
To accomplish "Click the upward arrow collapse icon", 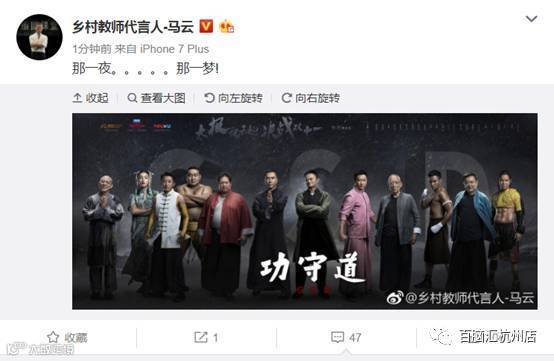I will (77, 98).
